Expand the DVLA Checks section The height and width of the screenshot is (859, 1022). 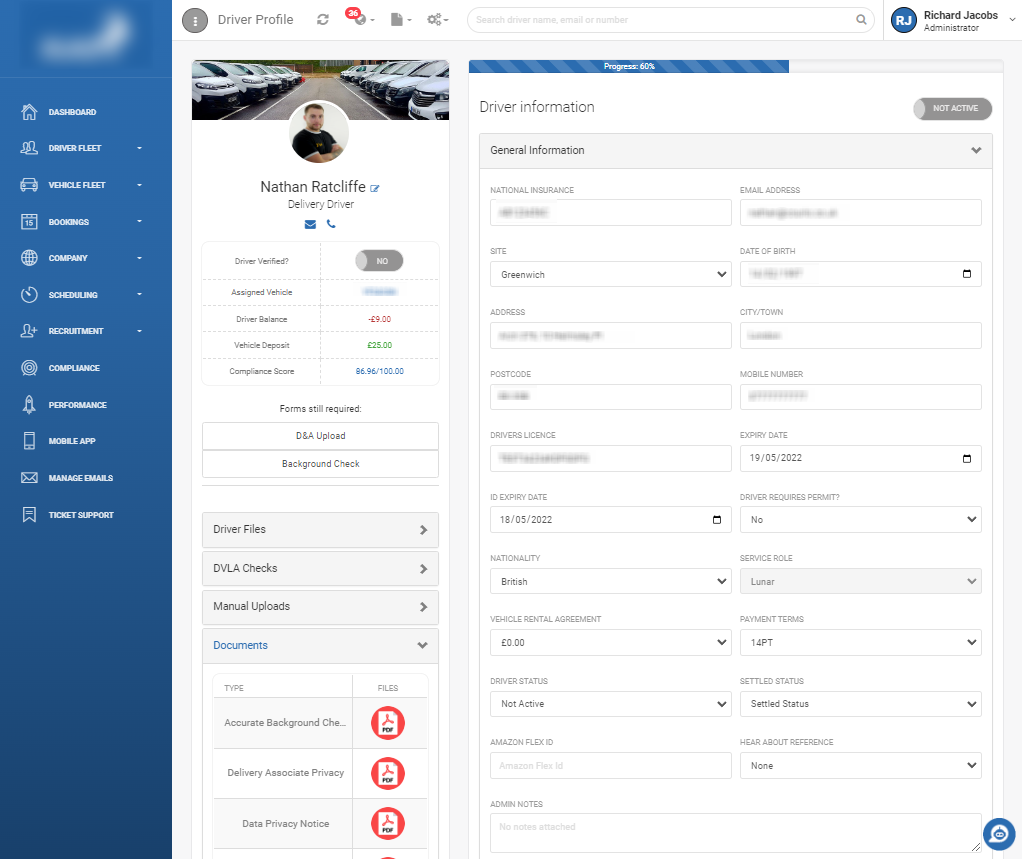(x=320, y=568)
